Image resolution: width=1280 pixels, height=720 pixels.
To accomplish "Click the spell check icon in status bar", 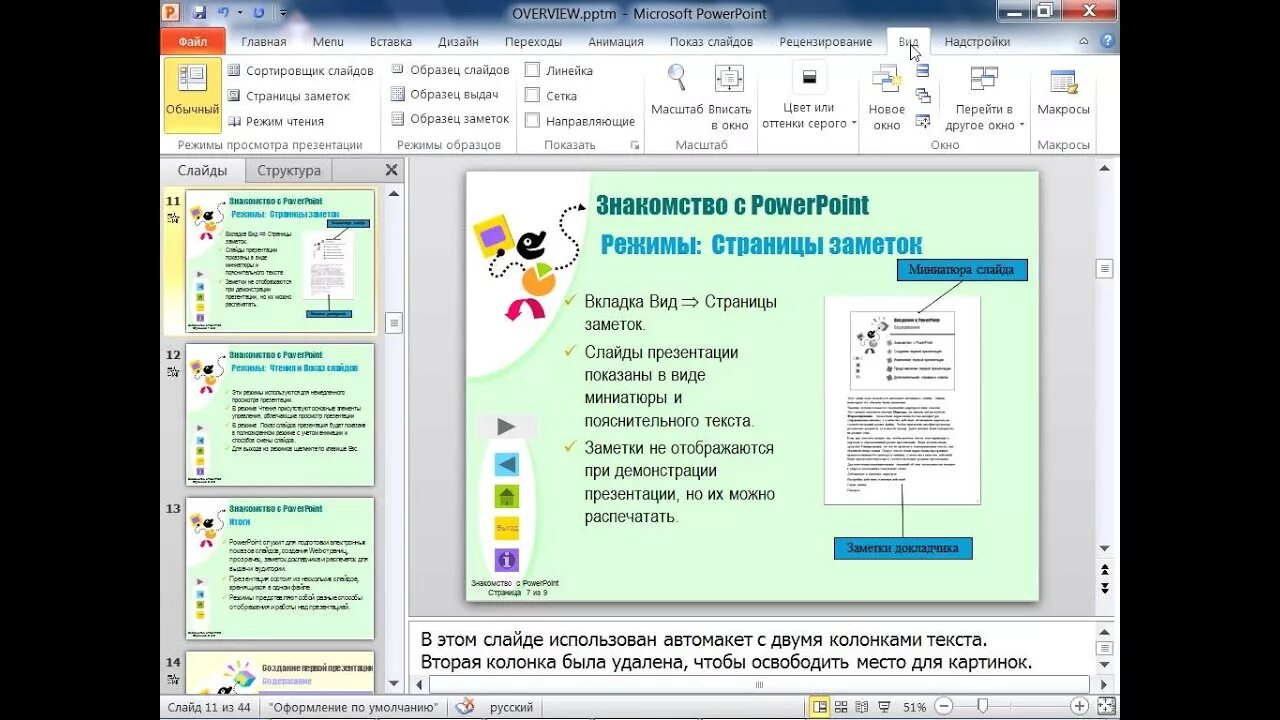I will [x=464, y=707].
